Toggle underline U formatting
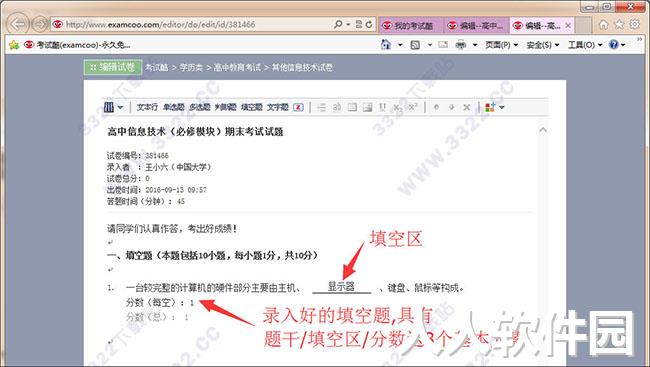The height and width of the screenshot is (367, 650). click(382, 107)
